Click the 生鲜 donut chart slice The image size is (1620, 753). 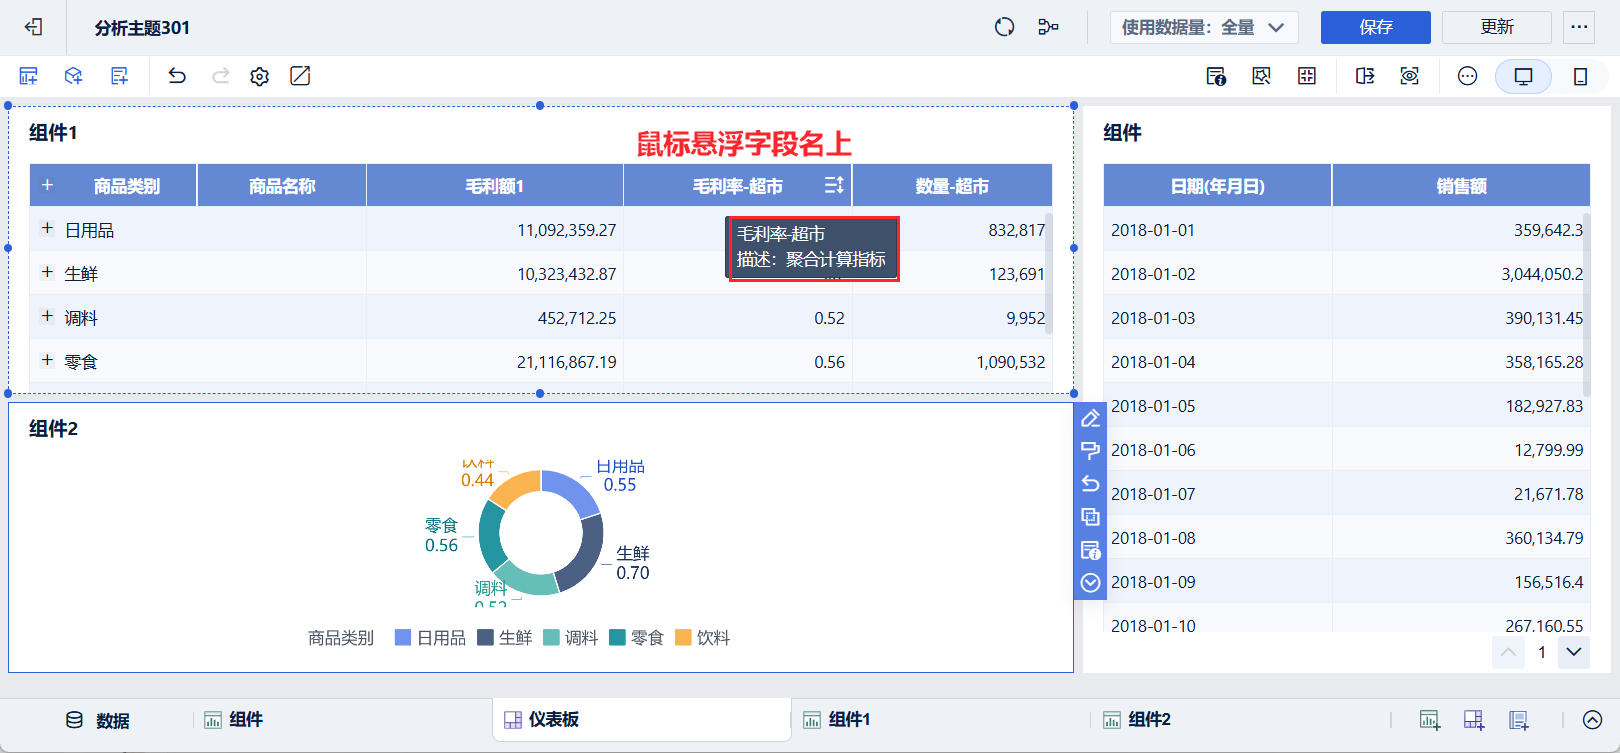click(x=584, y=555)
